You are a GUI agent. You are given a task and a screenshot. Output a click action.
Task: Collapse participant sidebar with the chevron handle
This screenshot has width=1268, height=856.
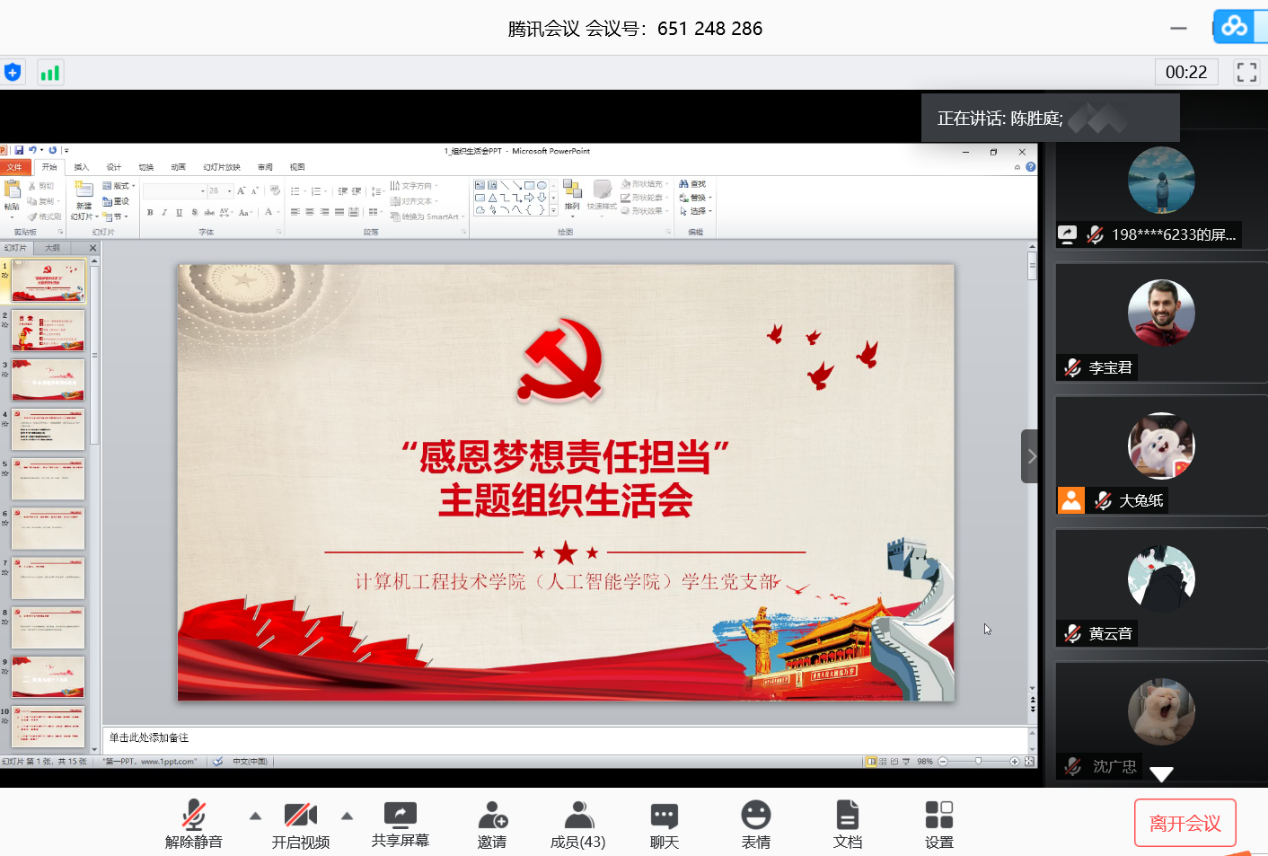(1031, 456)
